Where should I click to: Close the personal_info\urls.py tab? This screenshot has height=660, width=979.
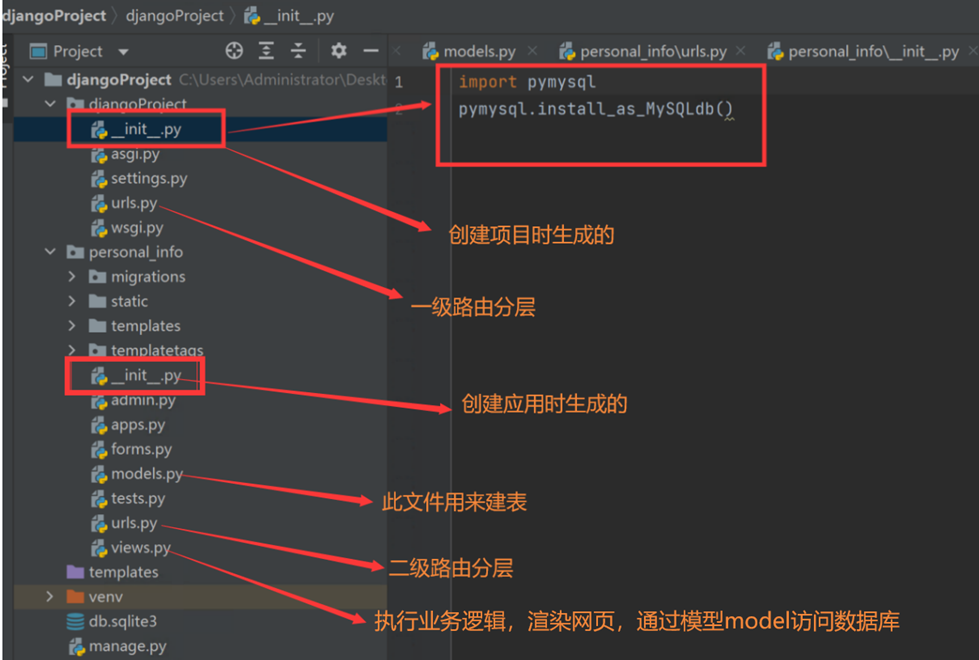pos(740,51)
